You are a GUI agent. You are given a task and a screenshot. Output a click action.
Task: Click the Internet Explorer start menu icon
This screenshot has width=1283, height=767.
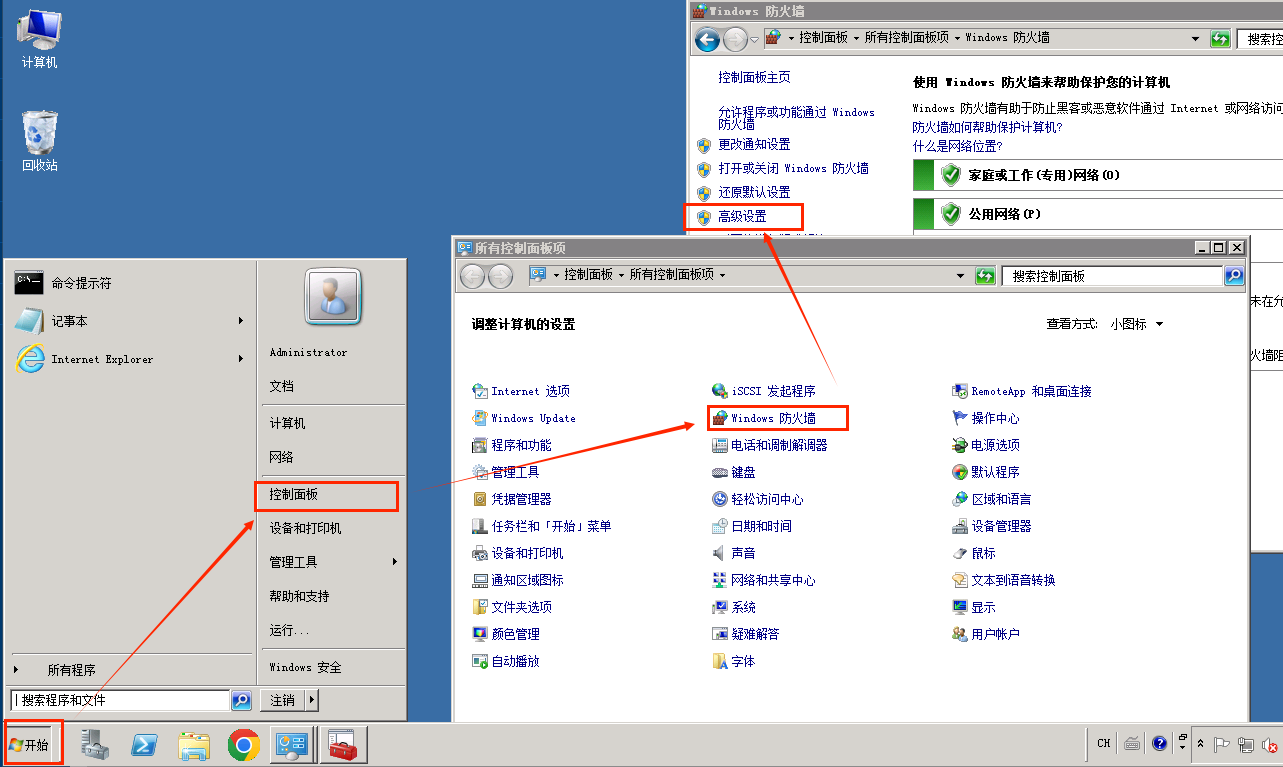30,359
